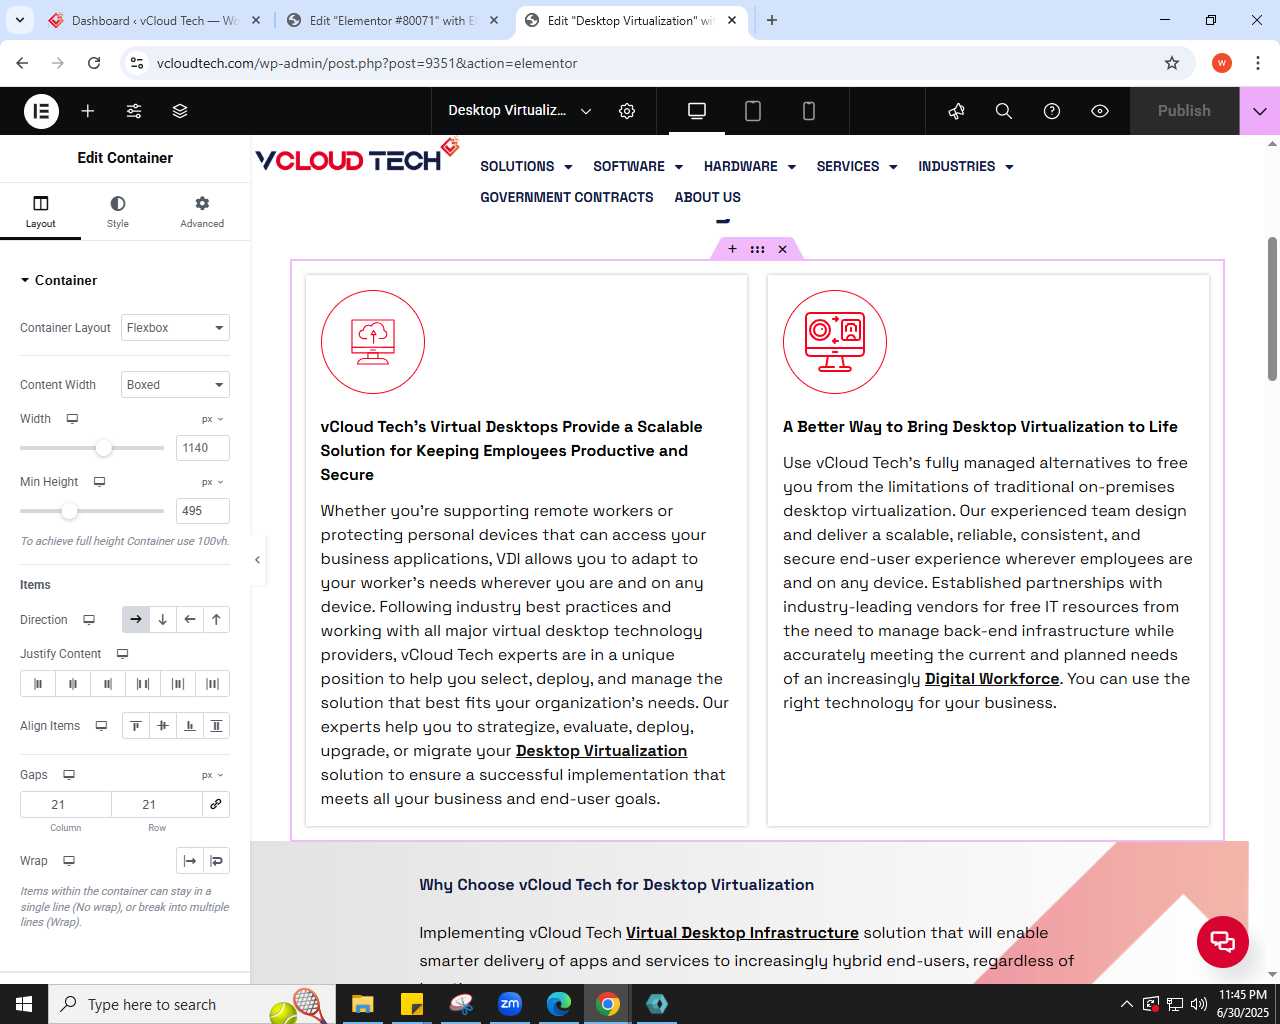Click the Min Height value field 495
Image resolution: width=1280 pixels, height=1024 pixels.
pyautogui.click(x=202, y=511)
